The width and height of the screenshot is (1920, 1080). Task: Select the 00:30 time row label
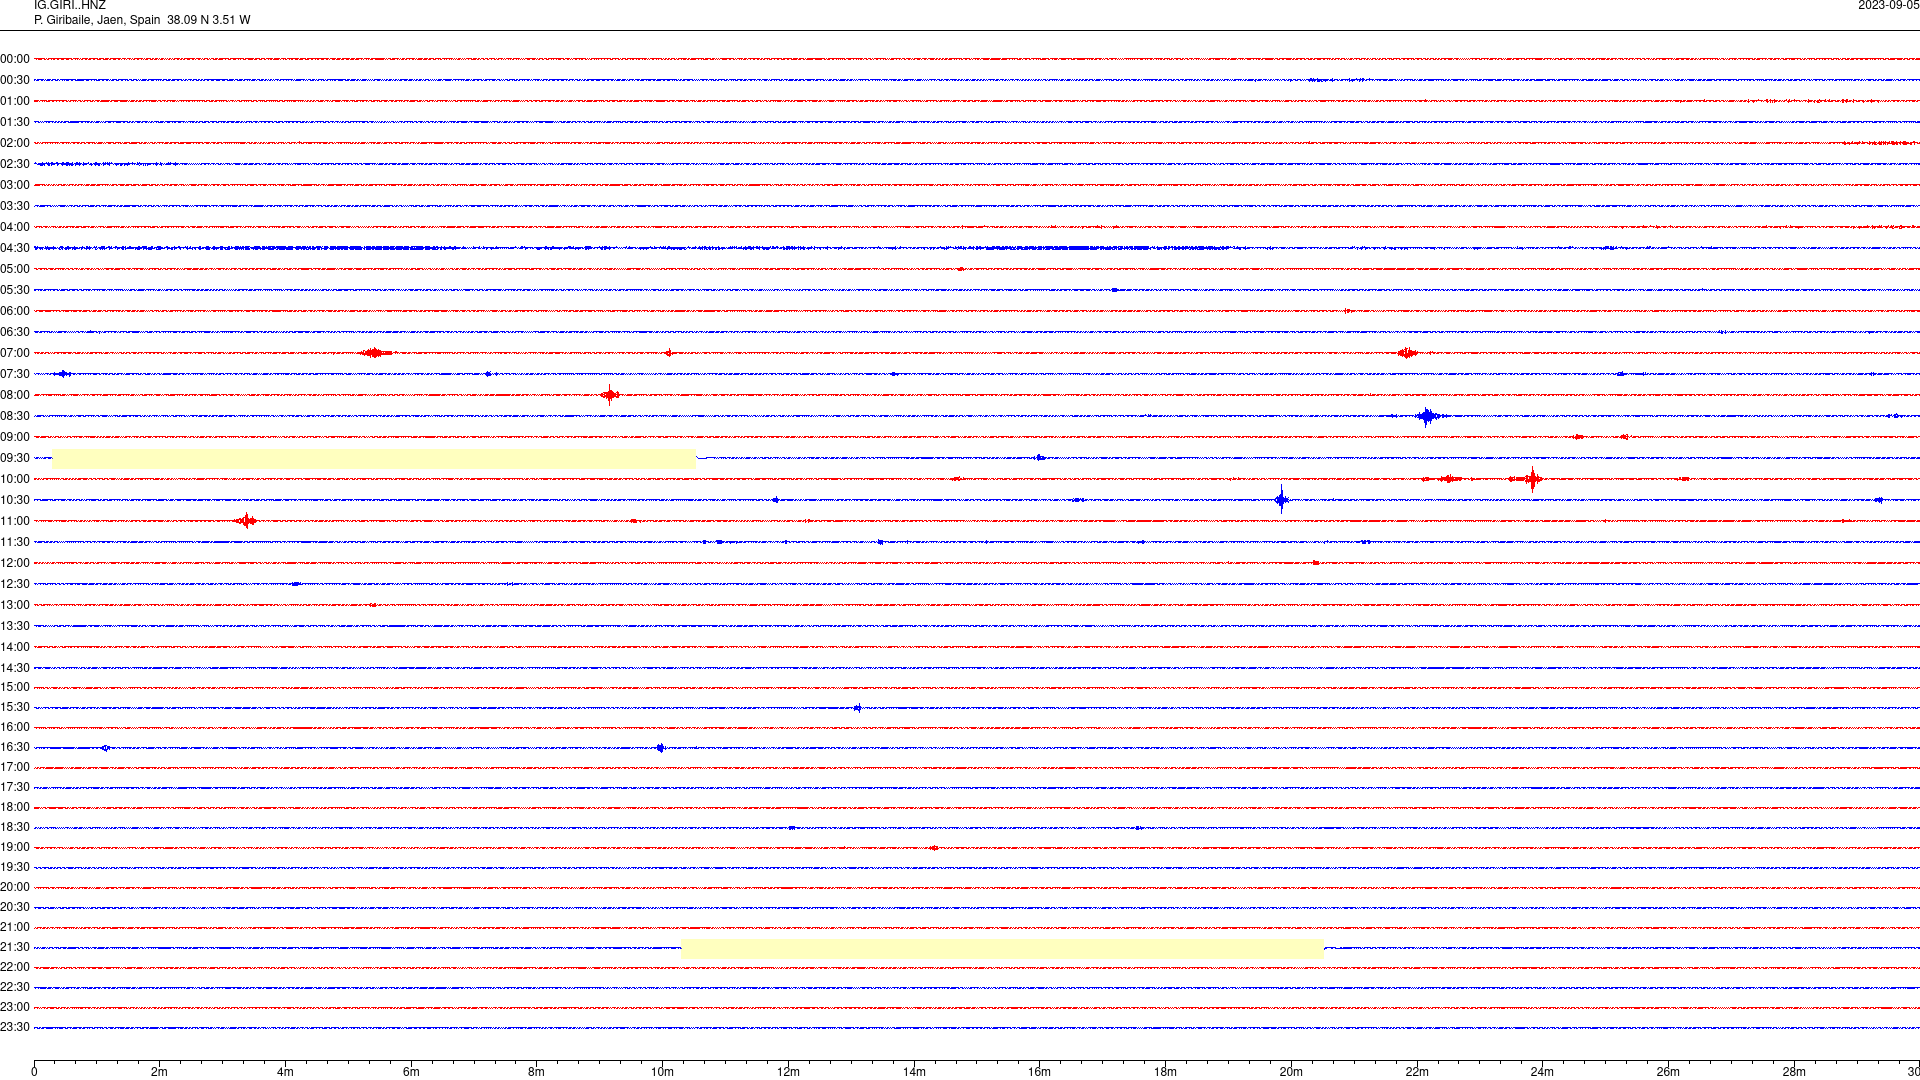pyautogui.click(x=15, y=80)
